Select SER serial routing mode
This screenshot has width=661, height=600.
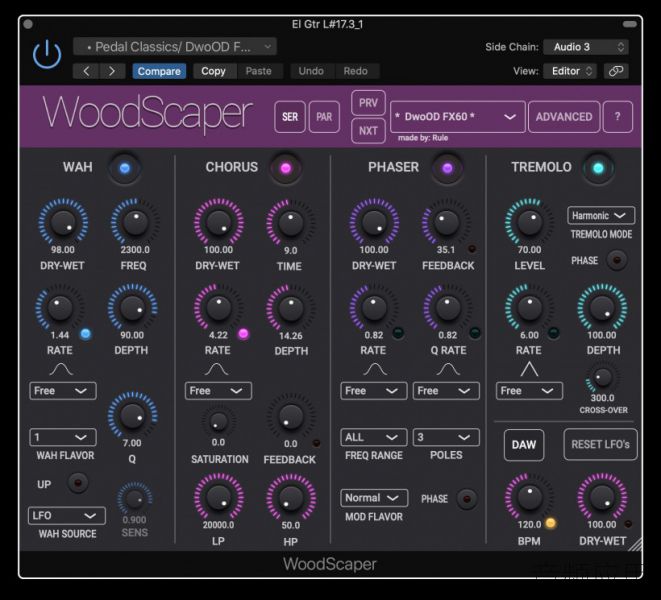coord(290,117)
